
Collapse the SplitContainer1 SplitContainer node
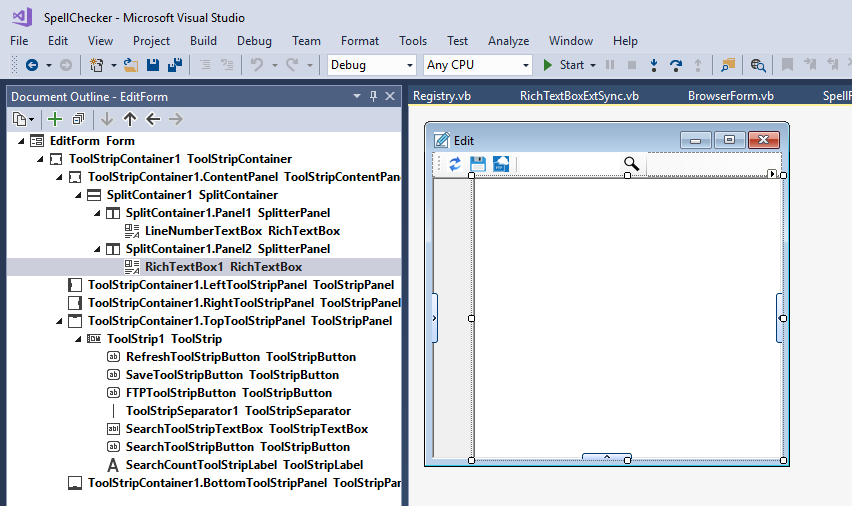click(x=78, y=195)
